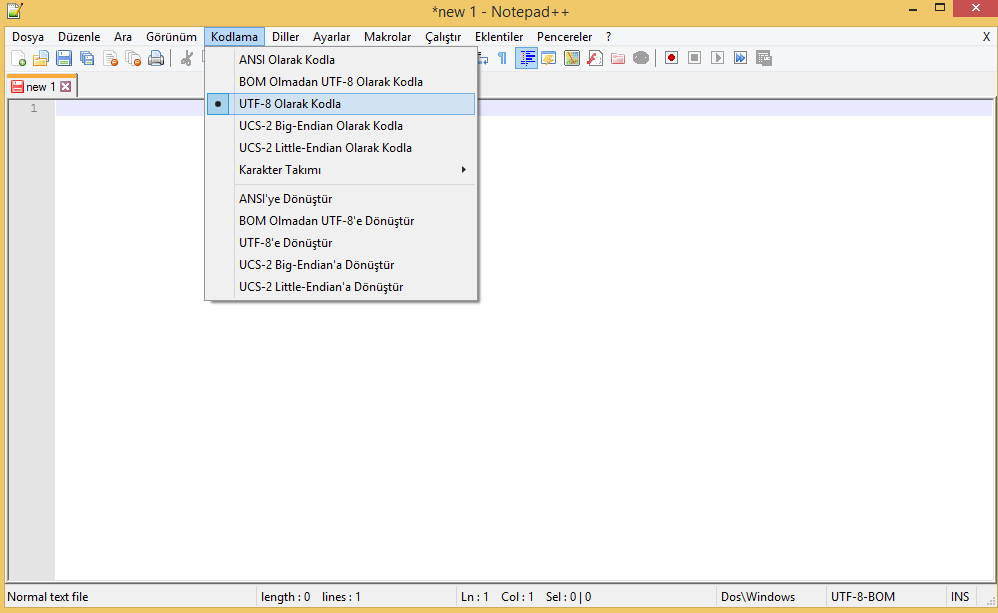Close the new 1 tab with its X
This screenshot has height=613, width=998.
coord(66,87)
